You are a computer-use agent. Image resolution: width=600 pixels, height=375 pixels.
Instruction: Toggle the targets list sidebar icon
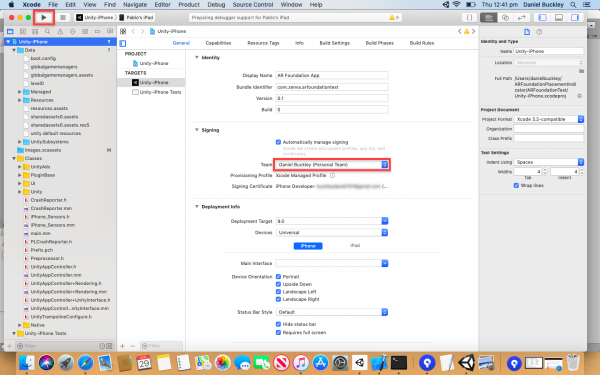123,43
